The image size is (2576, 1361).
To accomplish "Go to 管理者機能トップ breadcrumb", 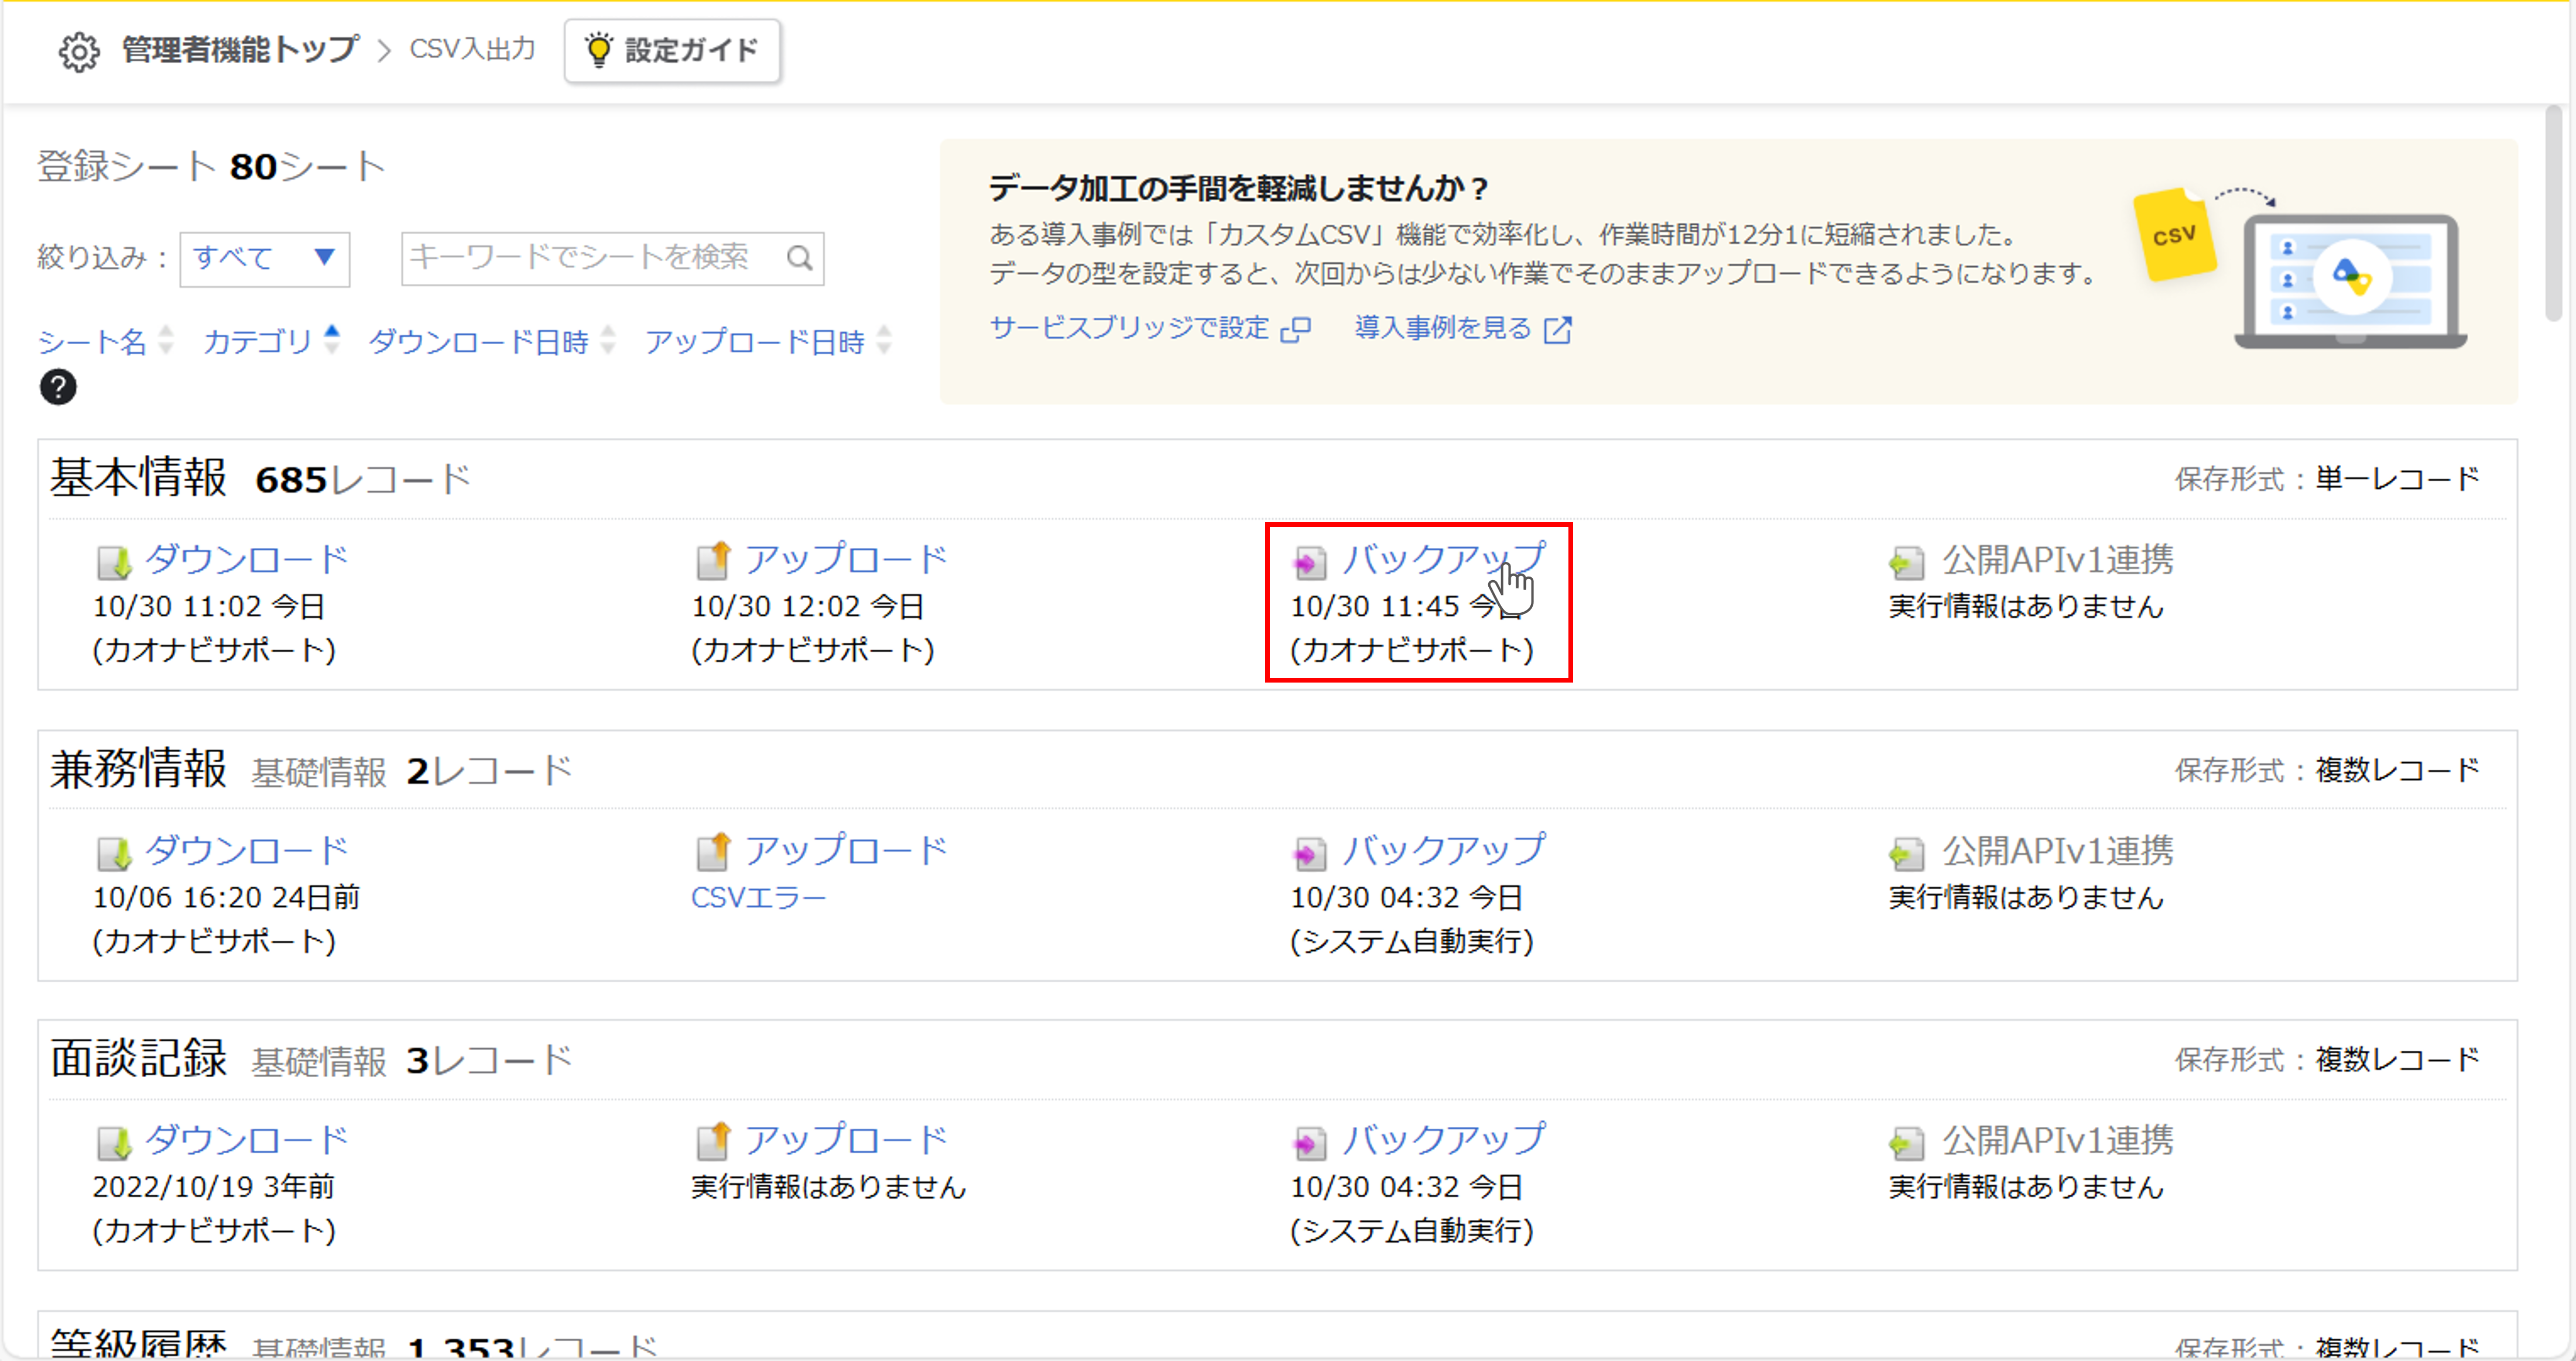I will coord(240,50).
